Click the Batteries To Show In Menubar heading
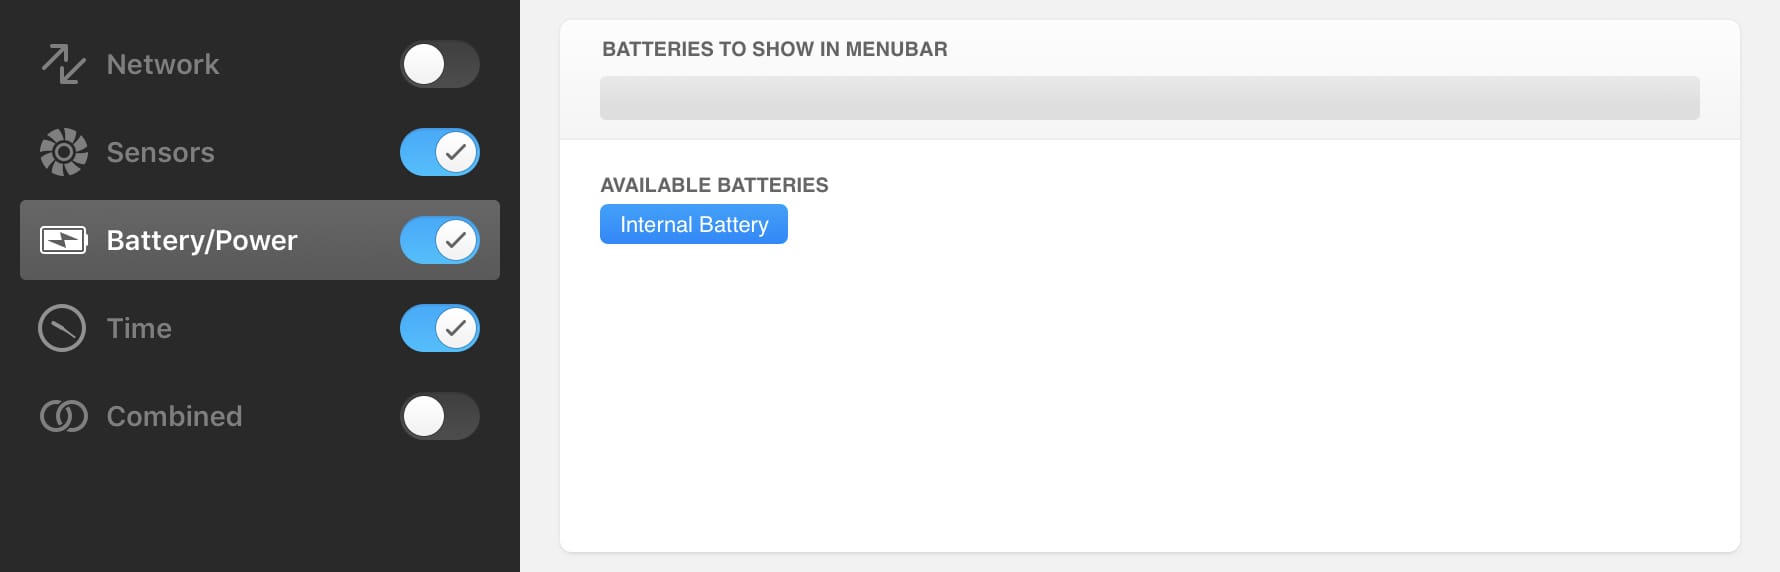The height and width of the screenshot is (572, 1780). click(x=775, y=49)
